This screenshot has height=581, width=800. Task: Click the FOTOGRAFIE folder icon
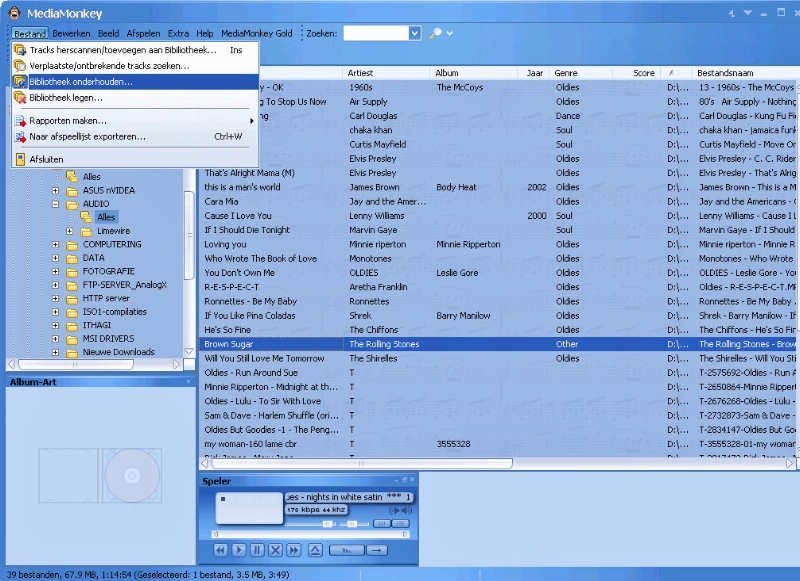tap(72, 271)
